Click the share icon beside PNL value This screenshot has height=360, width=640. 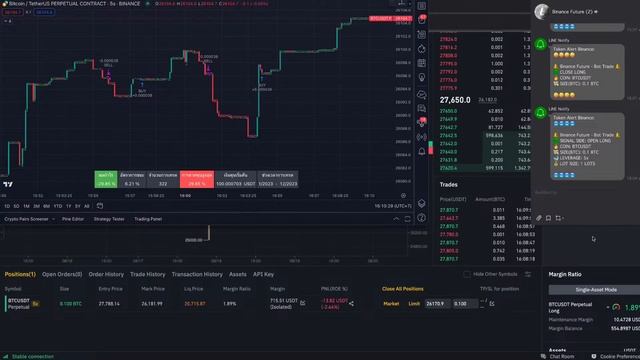coord(351,304)
